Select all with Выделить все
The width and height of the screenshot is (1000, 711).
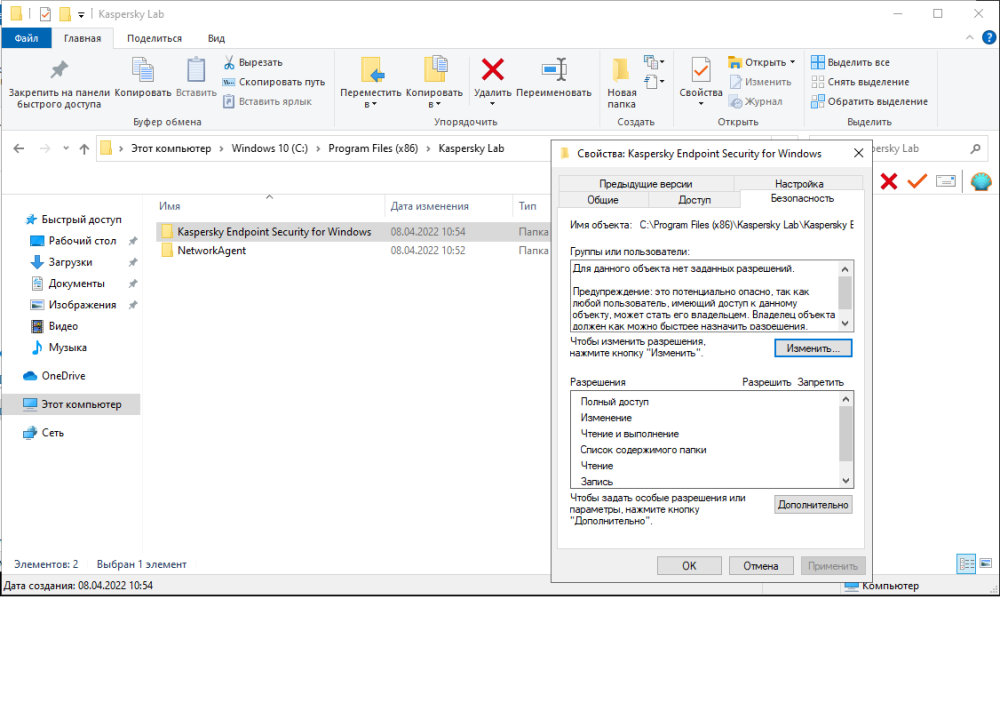(x=850, y=62)
